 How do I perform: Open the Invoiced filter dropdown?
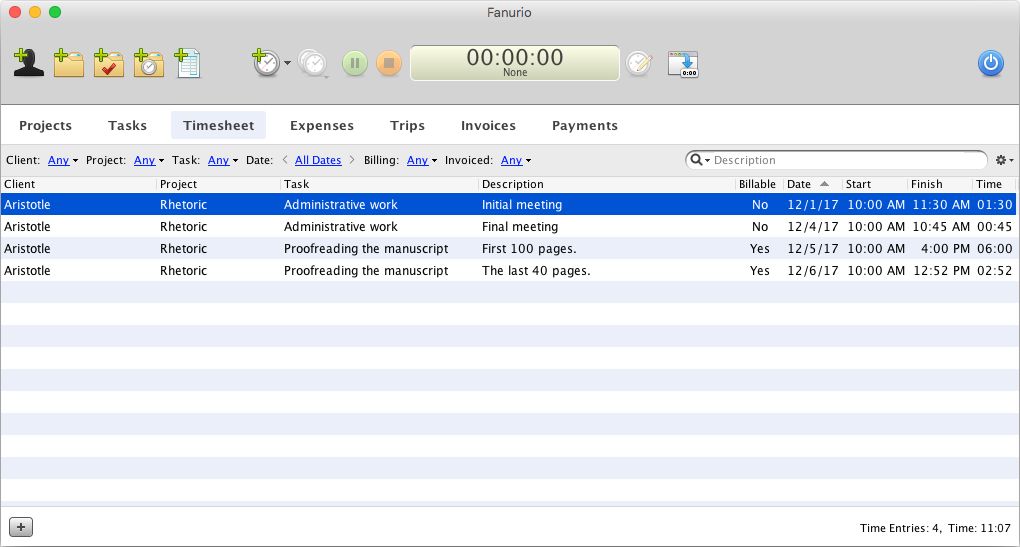click(516, 160)
